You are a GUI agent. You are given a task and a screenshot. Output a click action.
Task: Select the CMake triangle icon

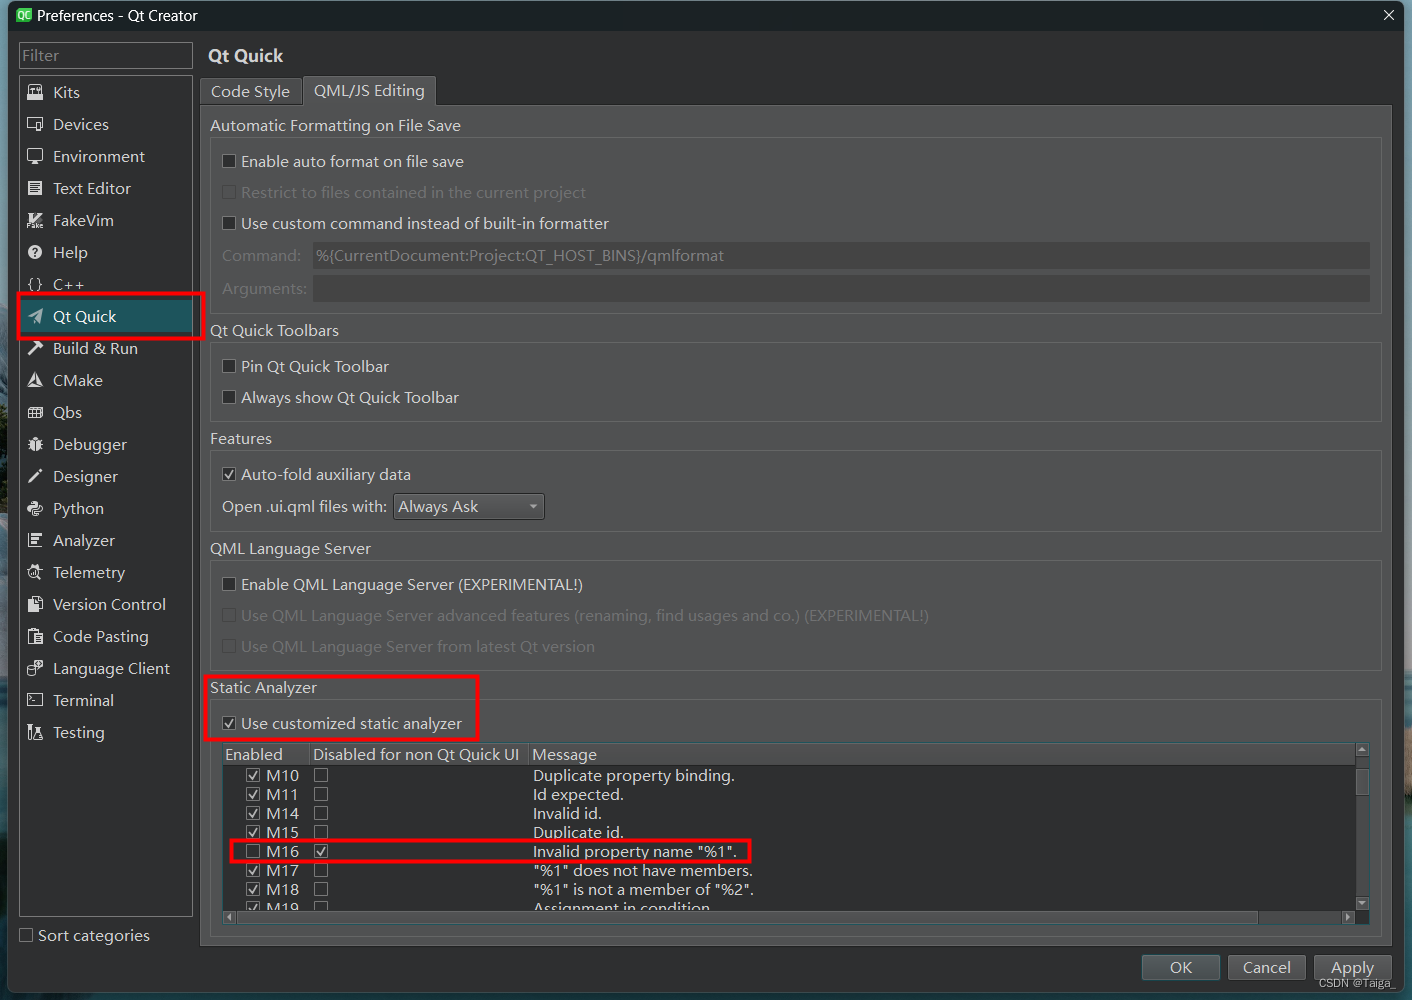coord(35,380)
